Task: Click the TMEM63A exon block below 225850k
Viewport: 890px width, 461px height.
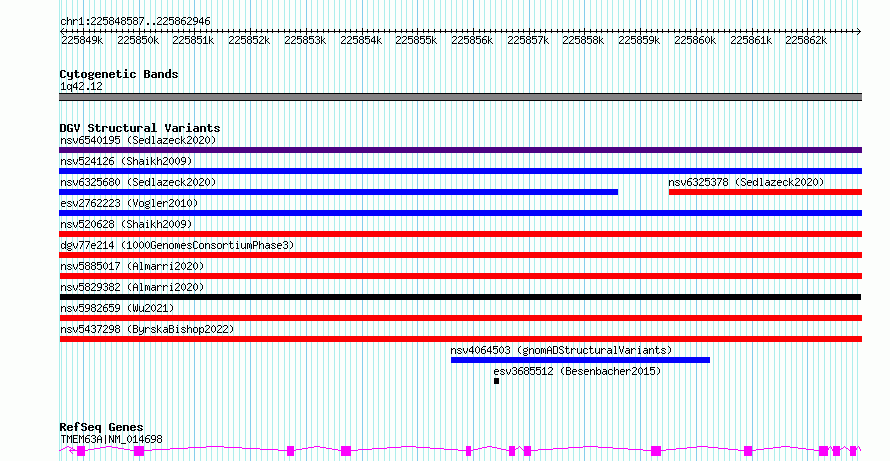Action: pos(139,451)
